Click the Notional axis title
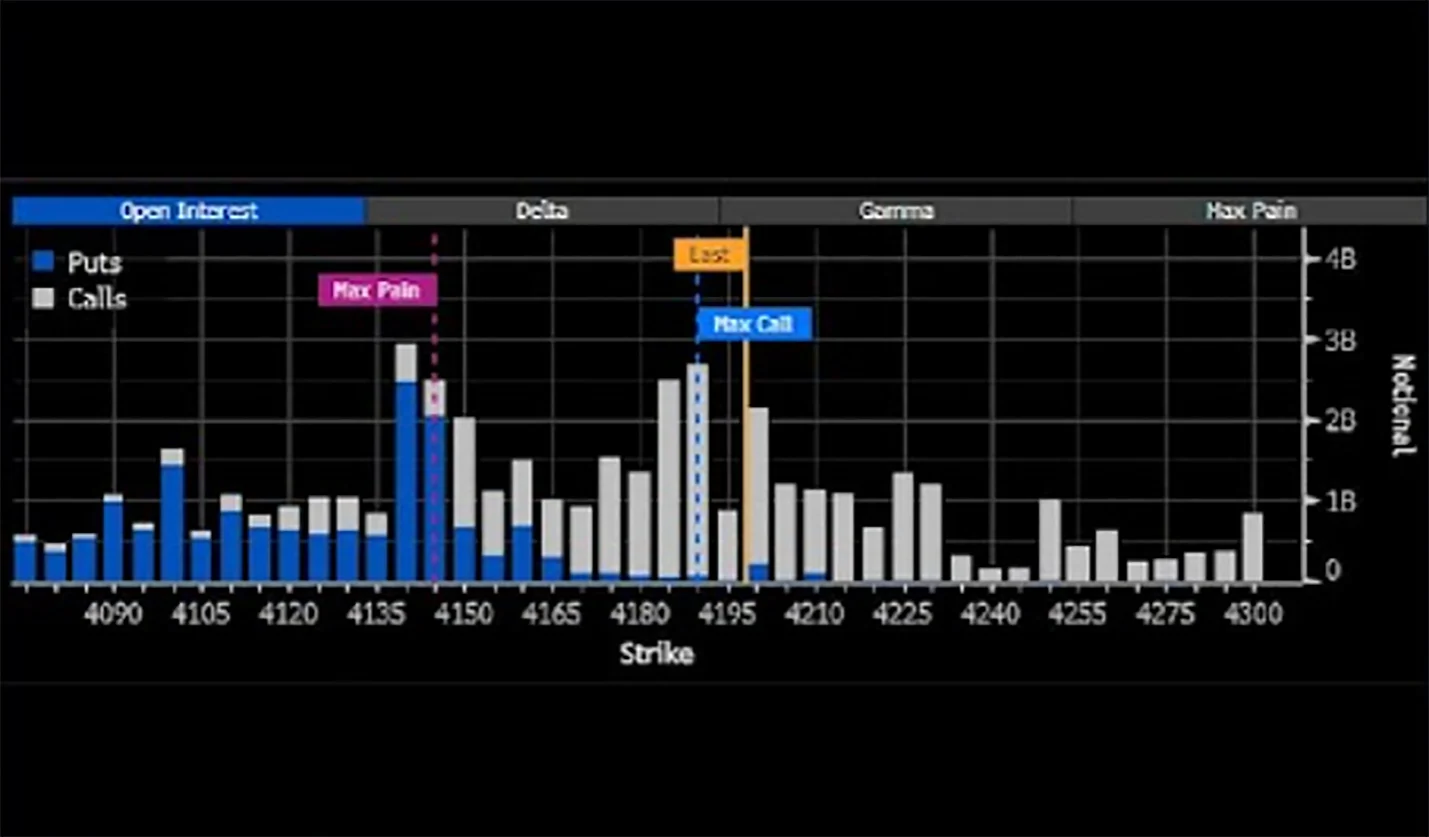The height and width of the screenshot is (837, 1429). [x=1403, y=405]
